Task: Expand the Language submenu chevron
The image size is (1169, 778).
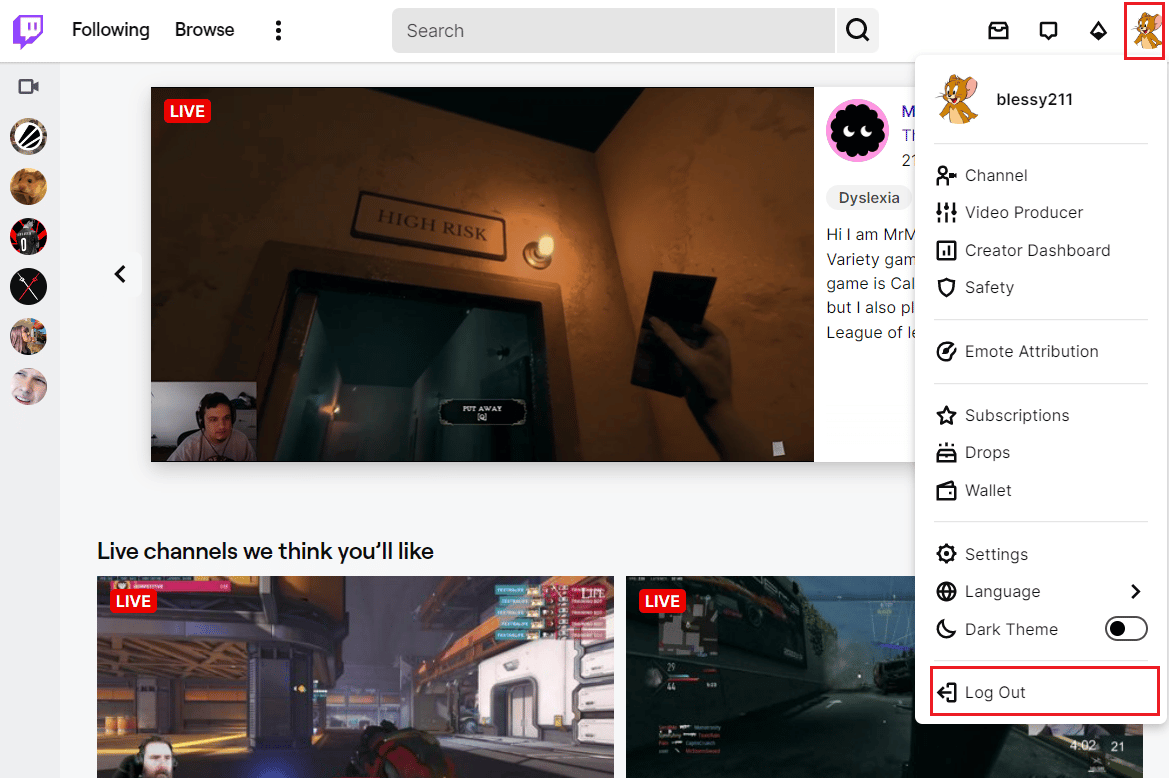Action: point(1136,591)
